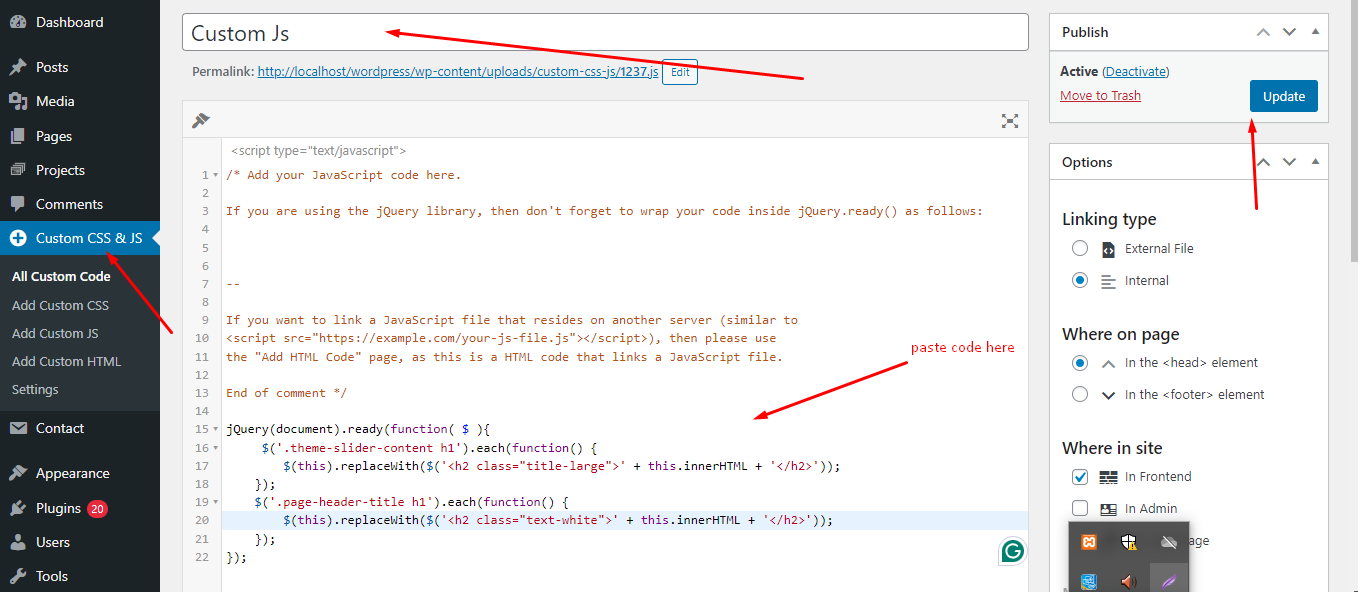The width and height of the screenshot is (1358, 592).
Task: Click the Users person icon
Action: pyautogui.click(x=18, y=542)
